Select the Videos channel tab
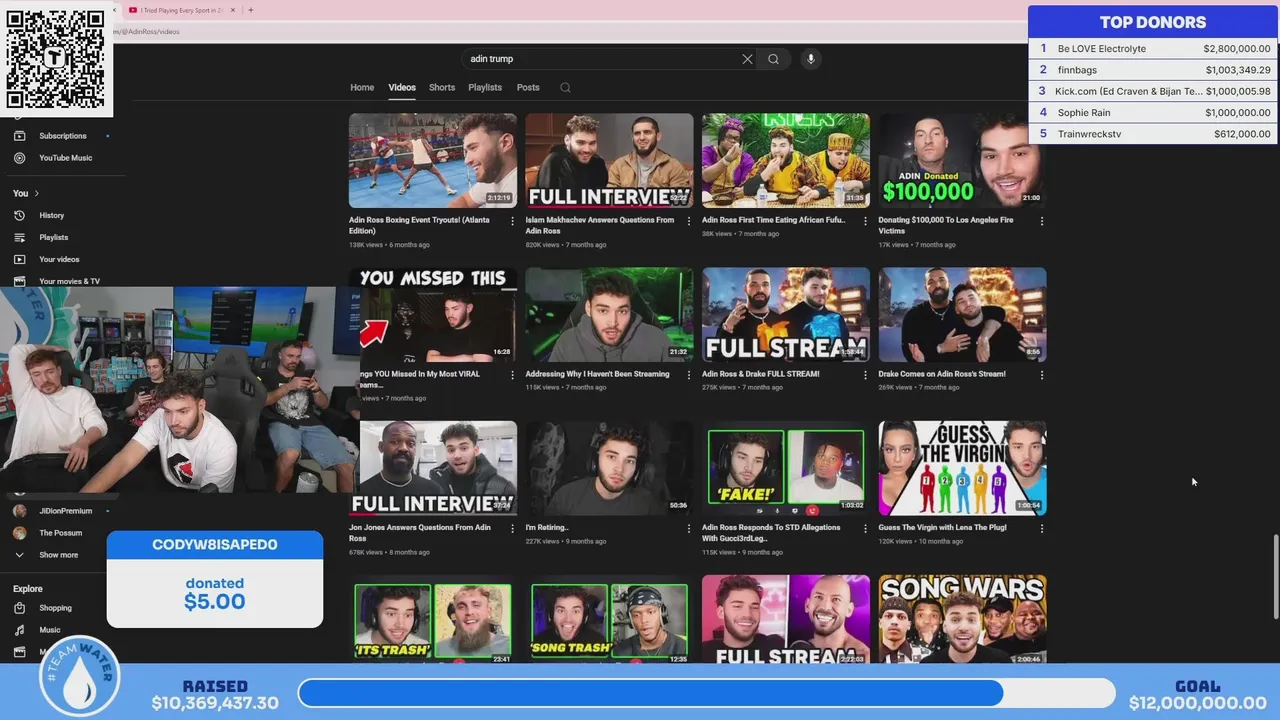Image resolution: width=1280 pixels, height=720 pixels. pyautogui.click(x=402, y=88)
